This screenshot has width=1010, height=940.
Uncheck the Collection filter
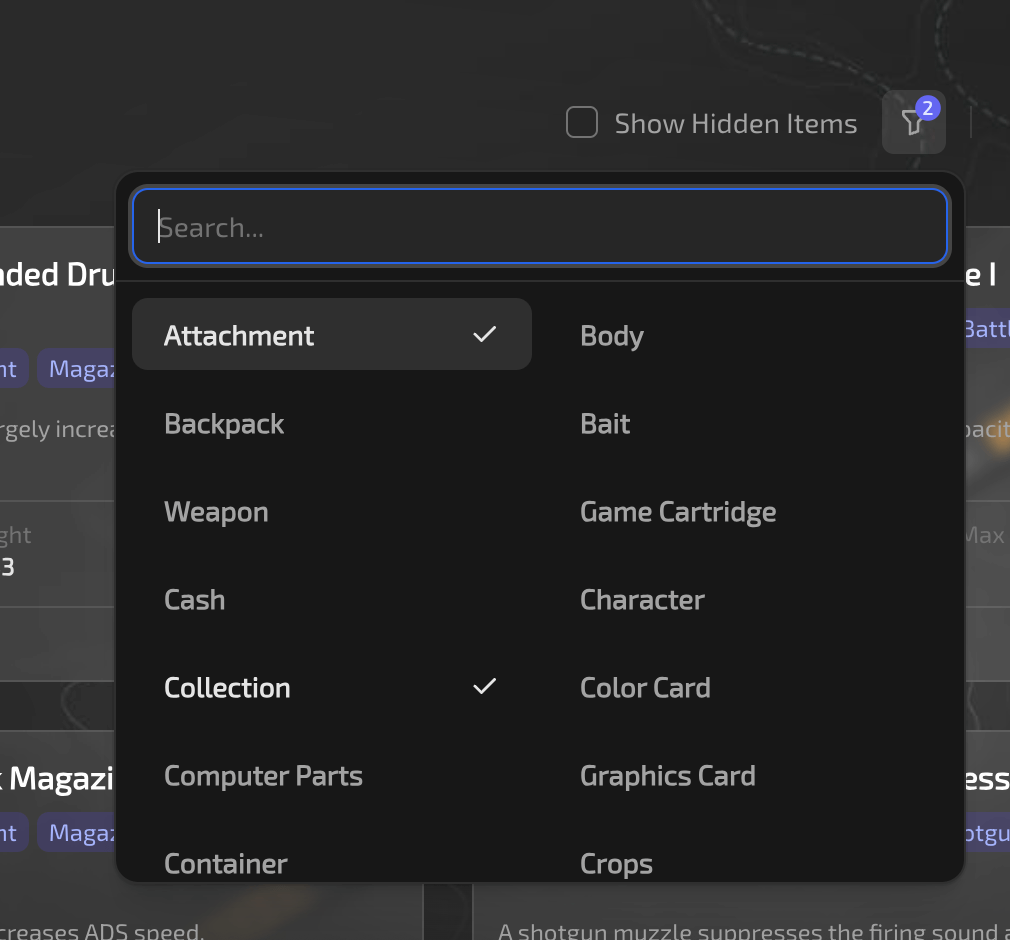(x=227, y=687)
